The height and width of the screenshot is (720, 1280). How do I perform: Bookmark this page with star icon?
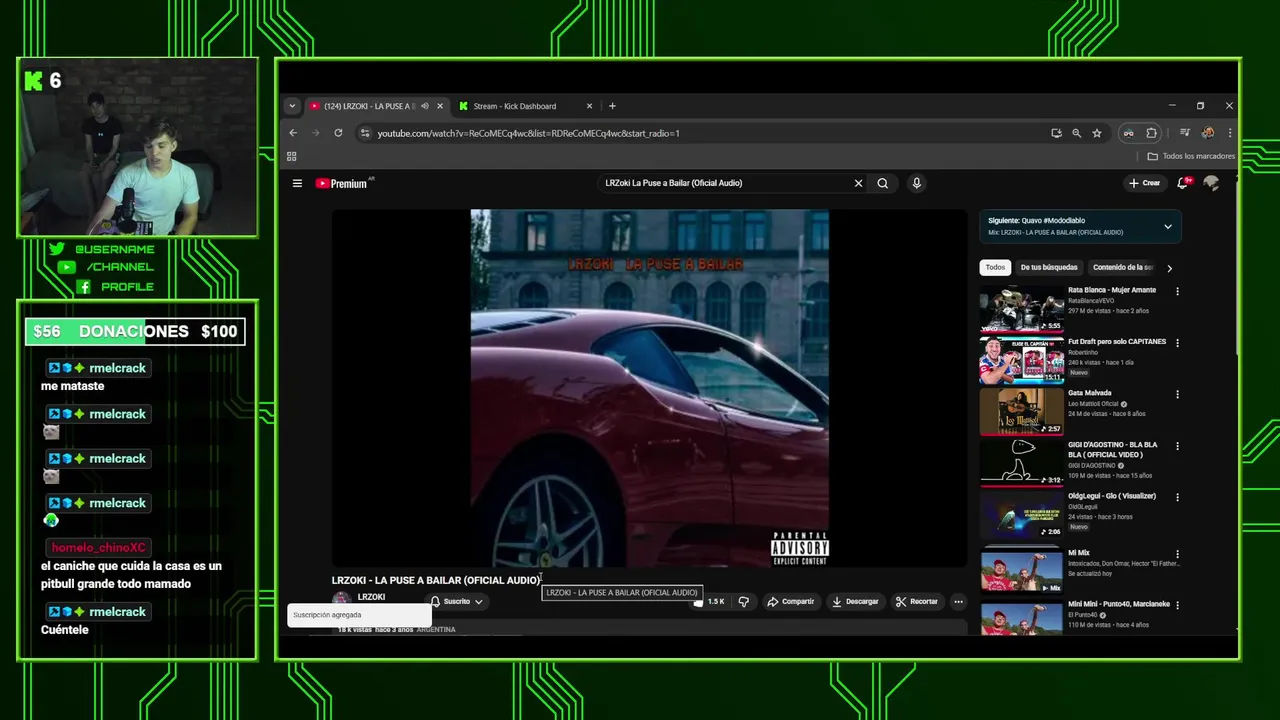(x=1097, y=133)
